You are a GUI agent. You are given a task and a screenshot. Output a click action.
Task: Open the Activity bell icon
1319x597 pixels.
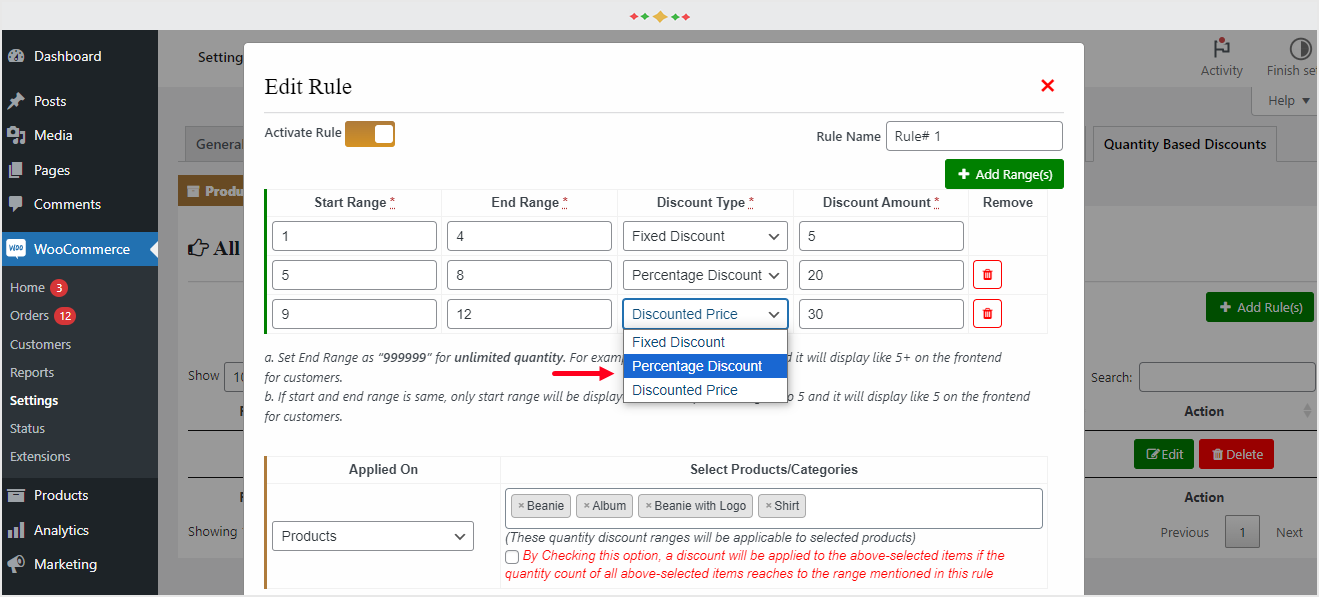(1221, 47)
